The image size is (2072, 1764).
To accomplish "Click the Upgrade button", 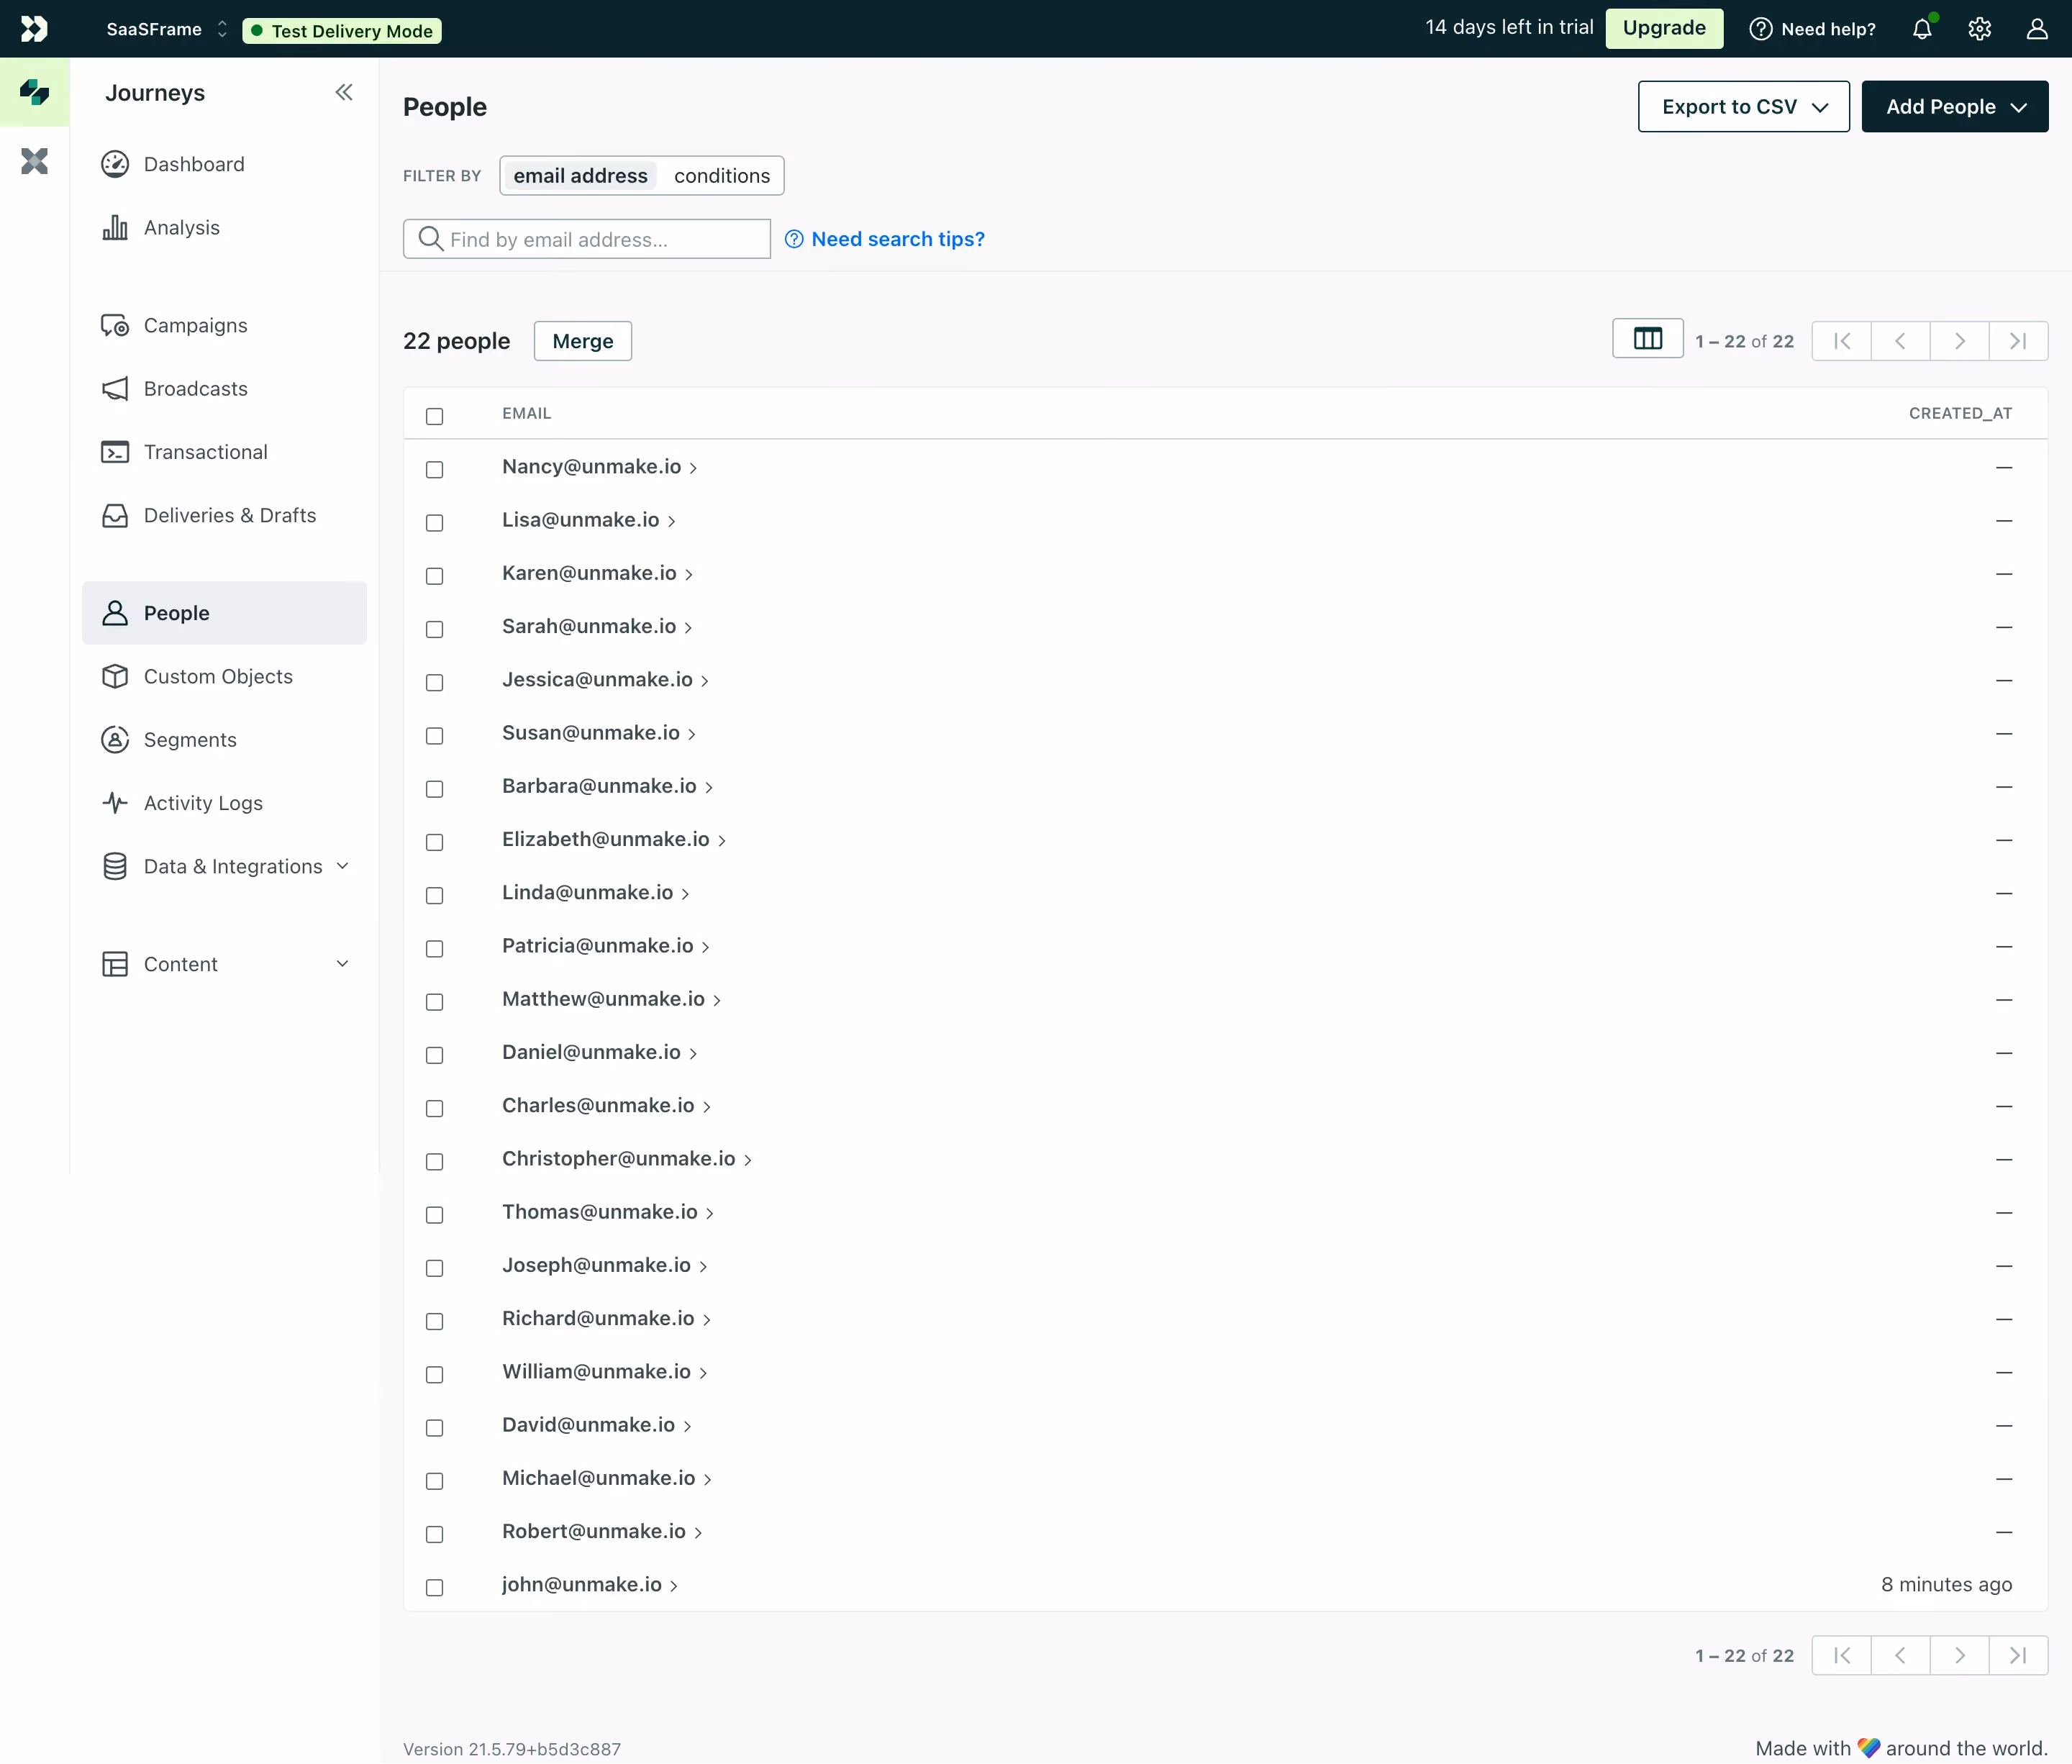I will click(x=1664, y=28).
